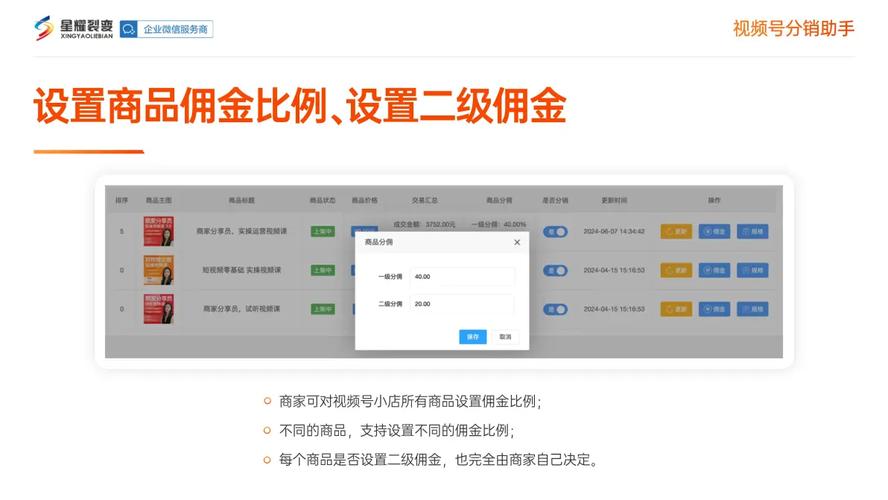This screenshot has width=888, height=500.
Task: Click yellow 更新 button in 试听视频课 row
Action: 676,309
